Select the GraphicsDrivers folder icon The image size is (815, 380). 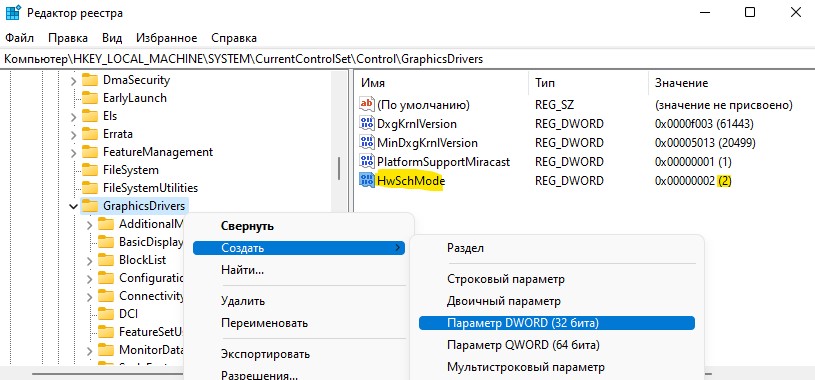(90, 206)
